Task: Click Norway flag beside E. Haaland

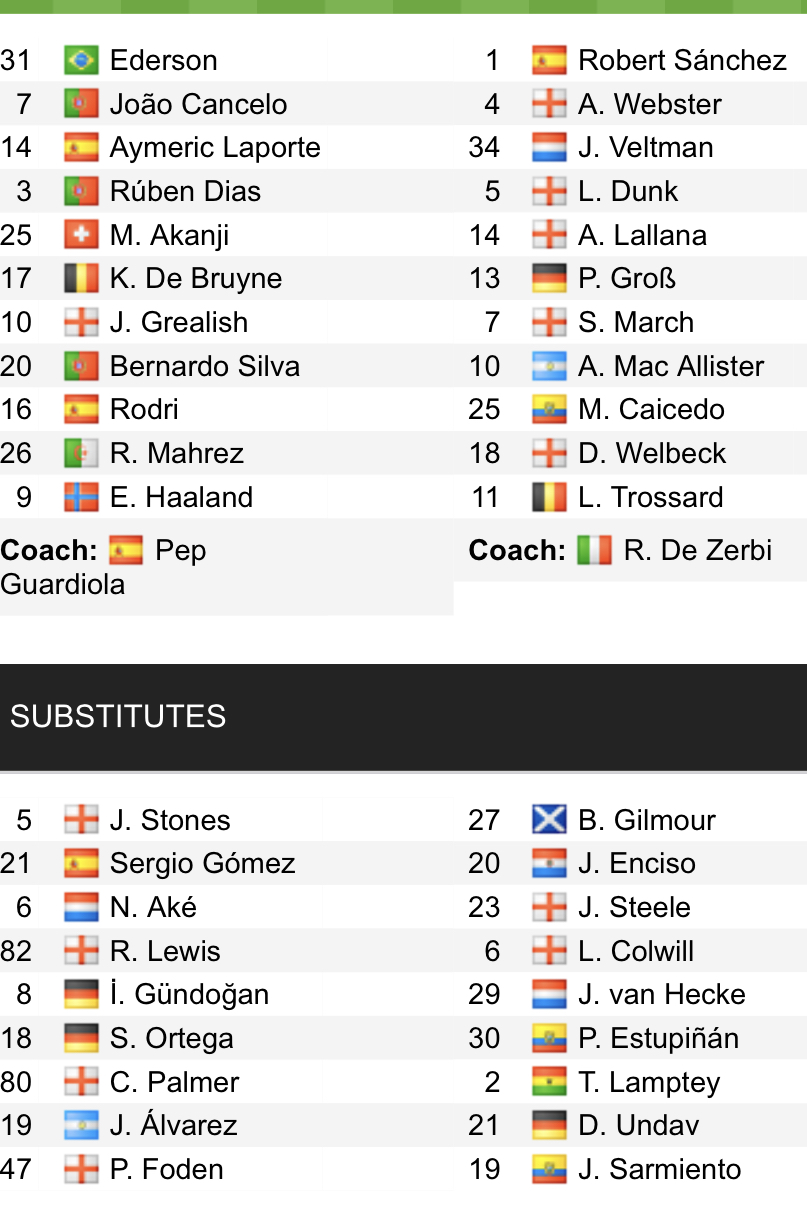Action: [81, 498]
